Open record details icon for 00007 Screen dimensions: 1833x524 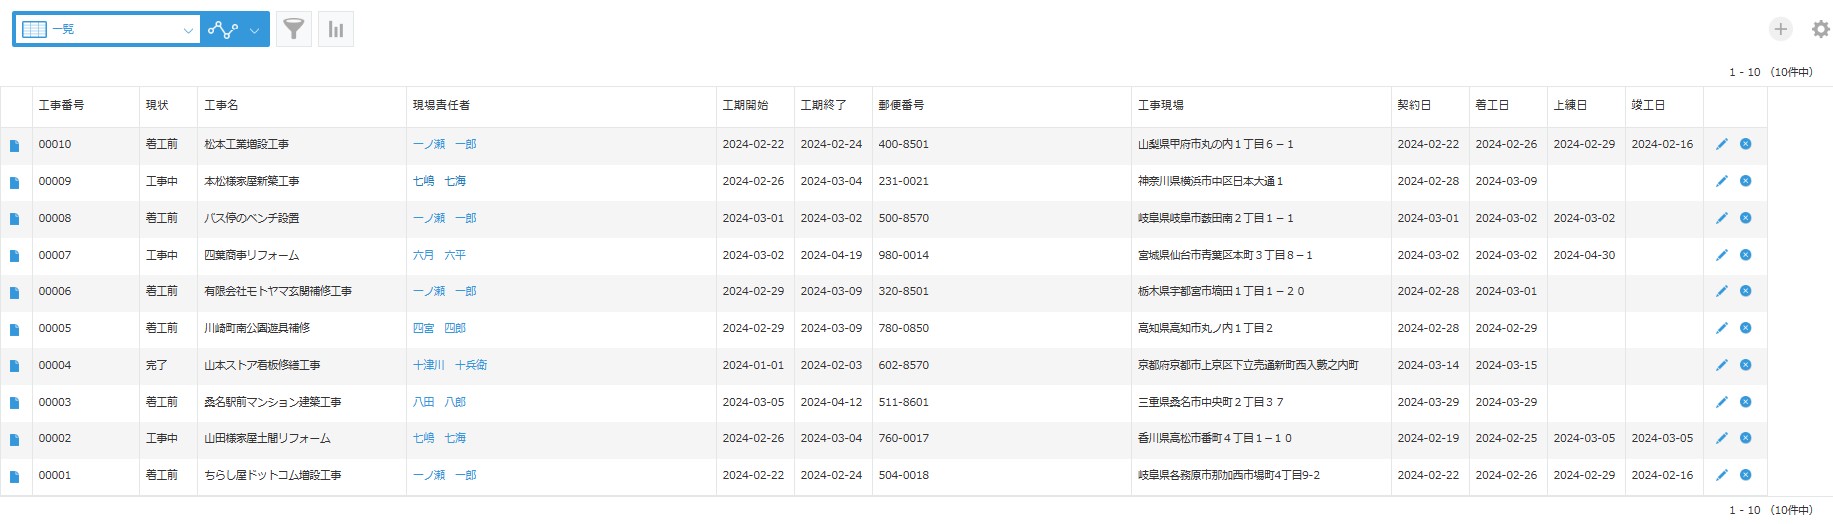click(15, 256)
